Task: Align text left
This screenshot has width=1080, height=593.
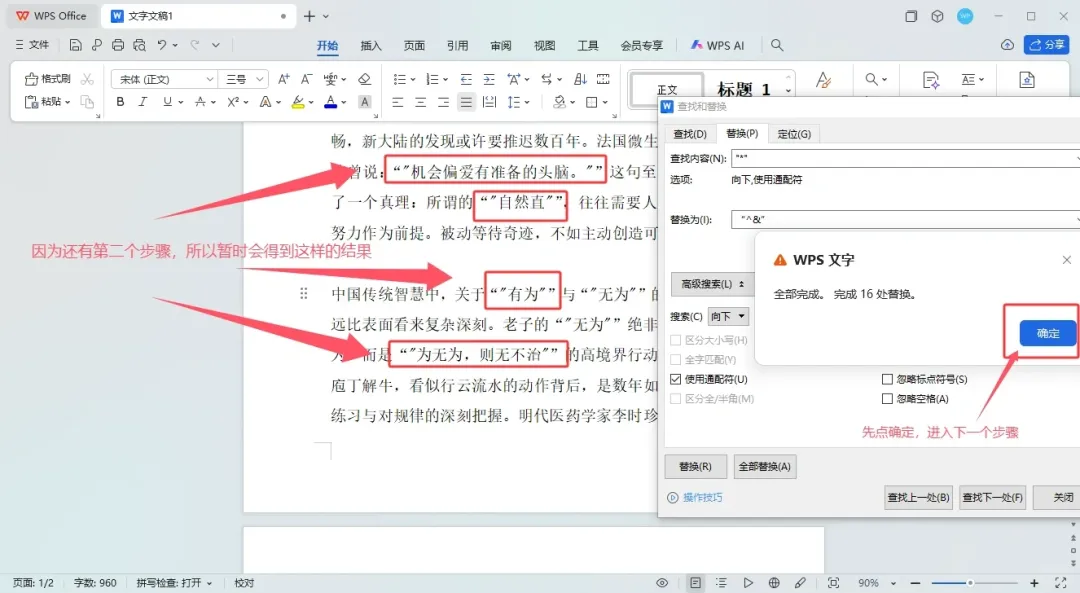Action: click(397, 103)
